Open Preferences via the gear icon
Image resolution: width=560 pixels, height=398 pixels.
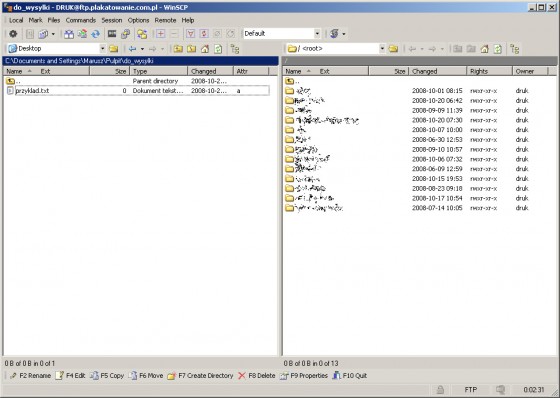pos(13,34)
